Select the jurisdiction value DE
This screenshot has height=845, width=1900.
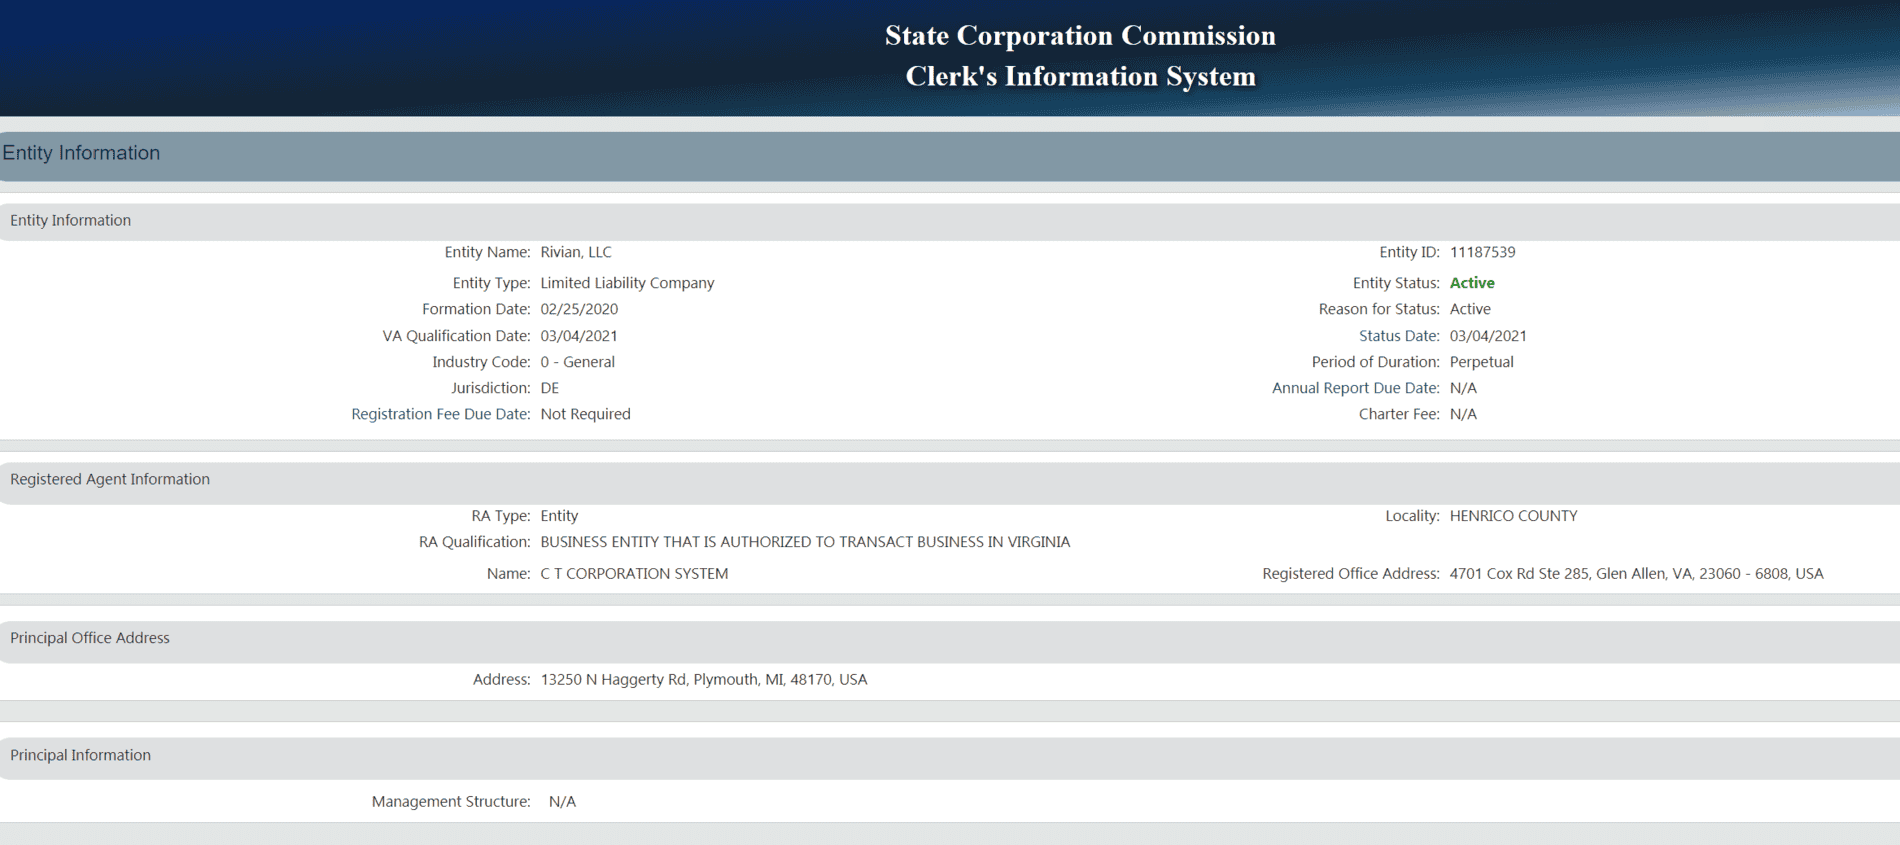click(x=550, y=388)
